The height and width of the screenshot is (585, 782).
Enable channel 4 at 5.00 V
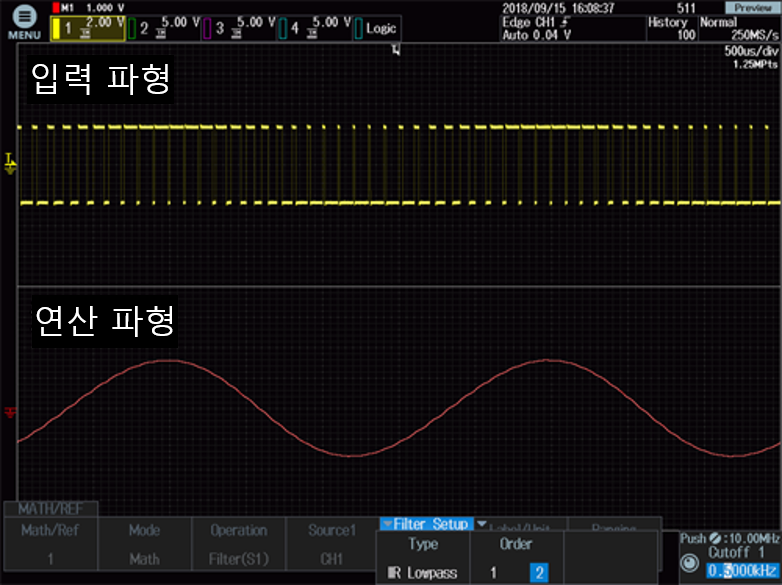pos(315,28)
